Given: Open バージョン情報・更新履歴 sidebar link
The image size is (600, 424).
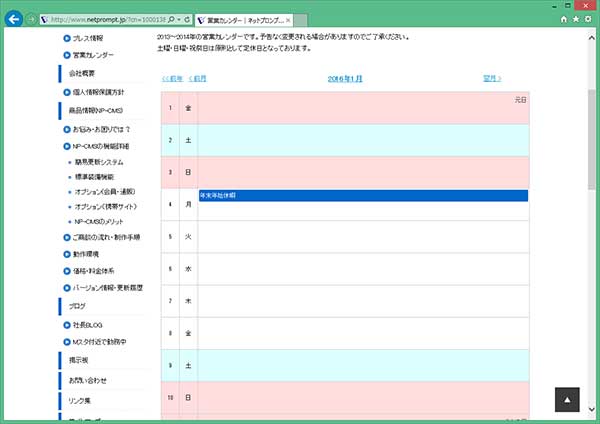Looking at the screenshot, I should [x=108, y=288].
